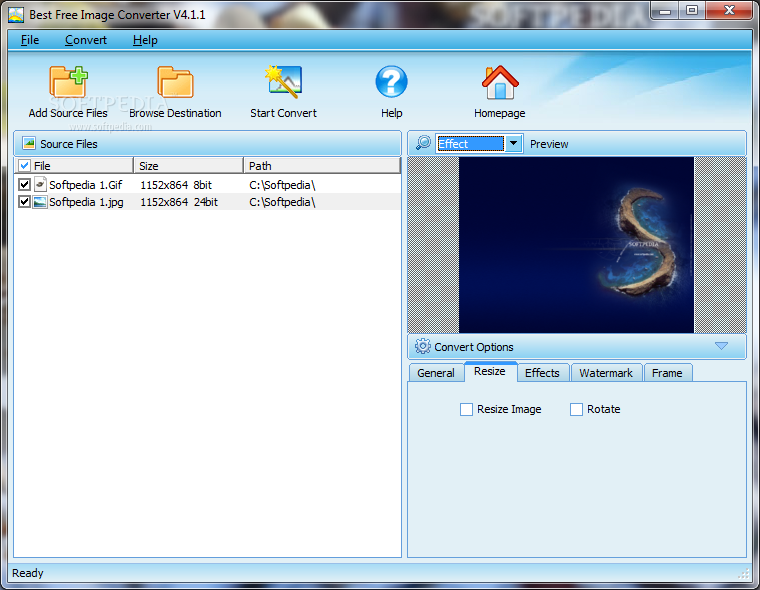
Task: Click the Source Files panel picture icon
Action: 29,143
